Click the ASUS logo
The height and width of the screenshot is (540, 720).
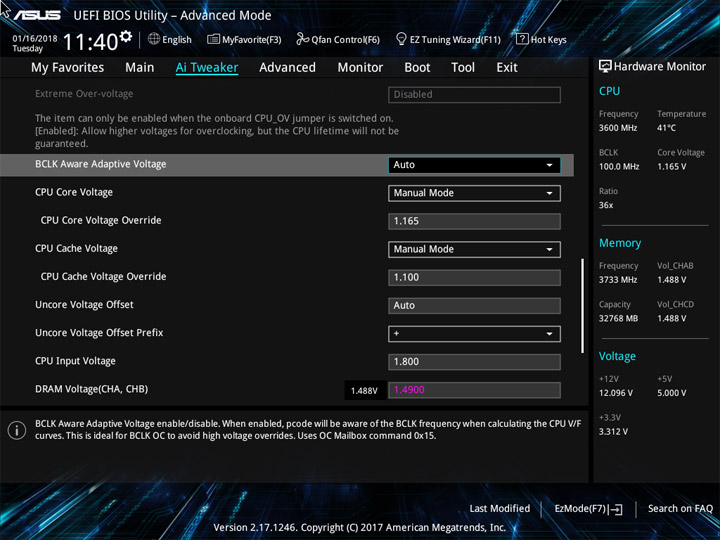37,15
